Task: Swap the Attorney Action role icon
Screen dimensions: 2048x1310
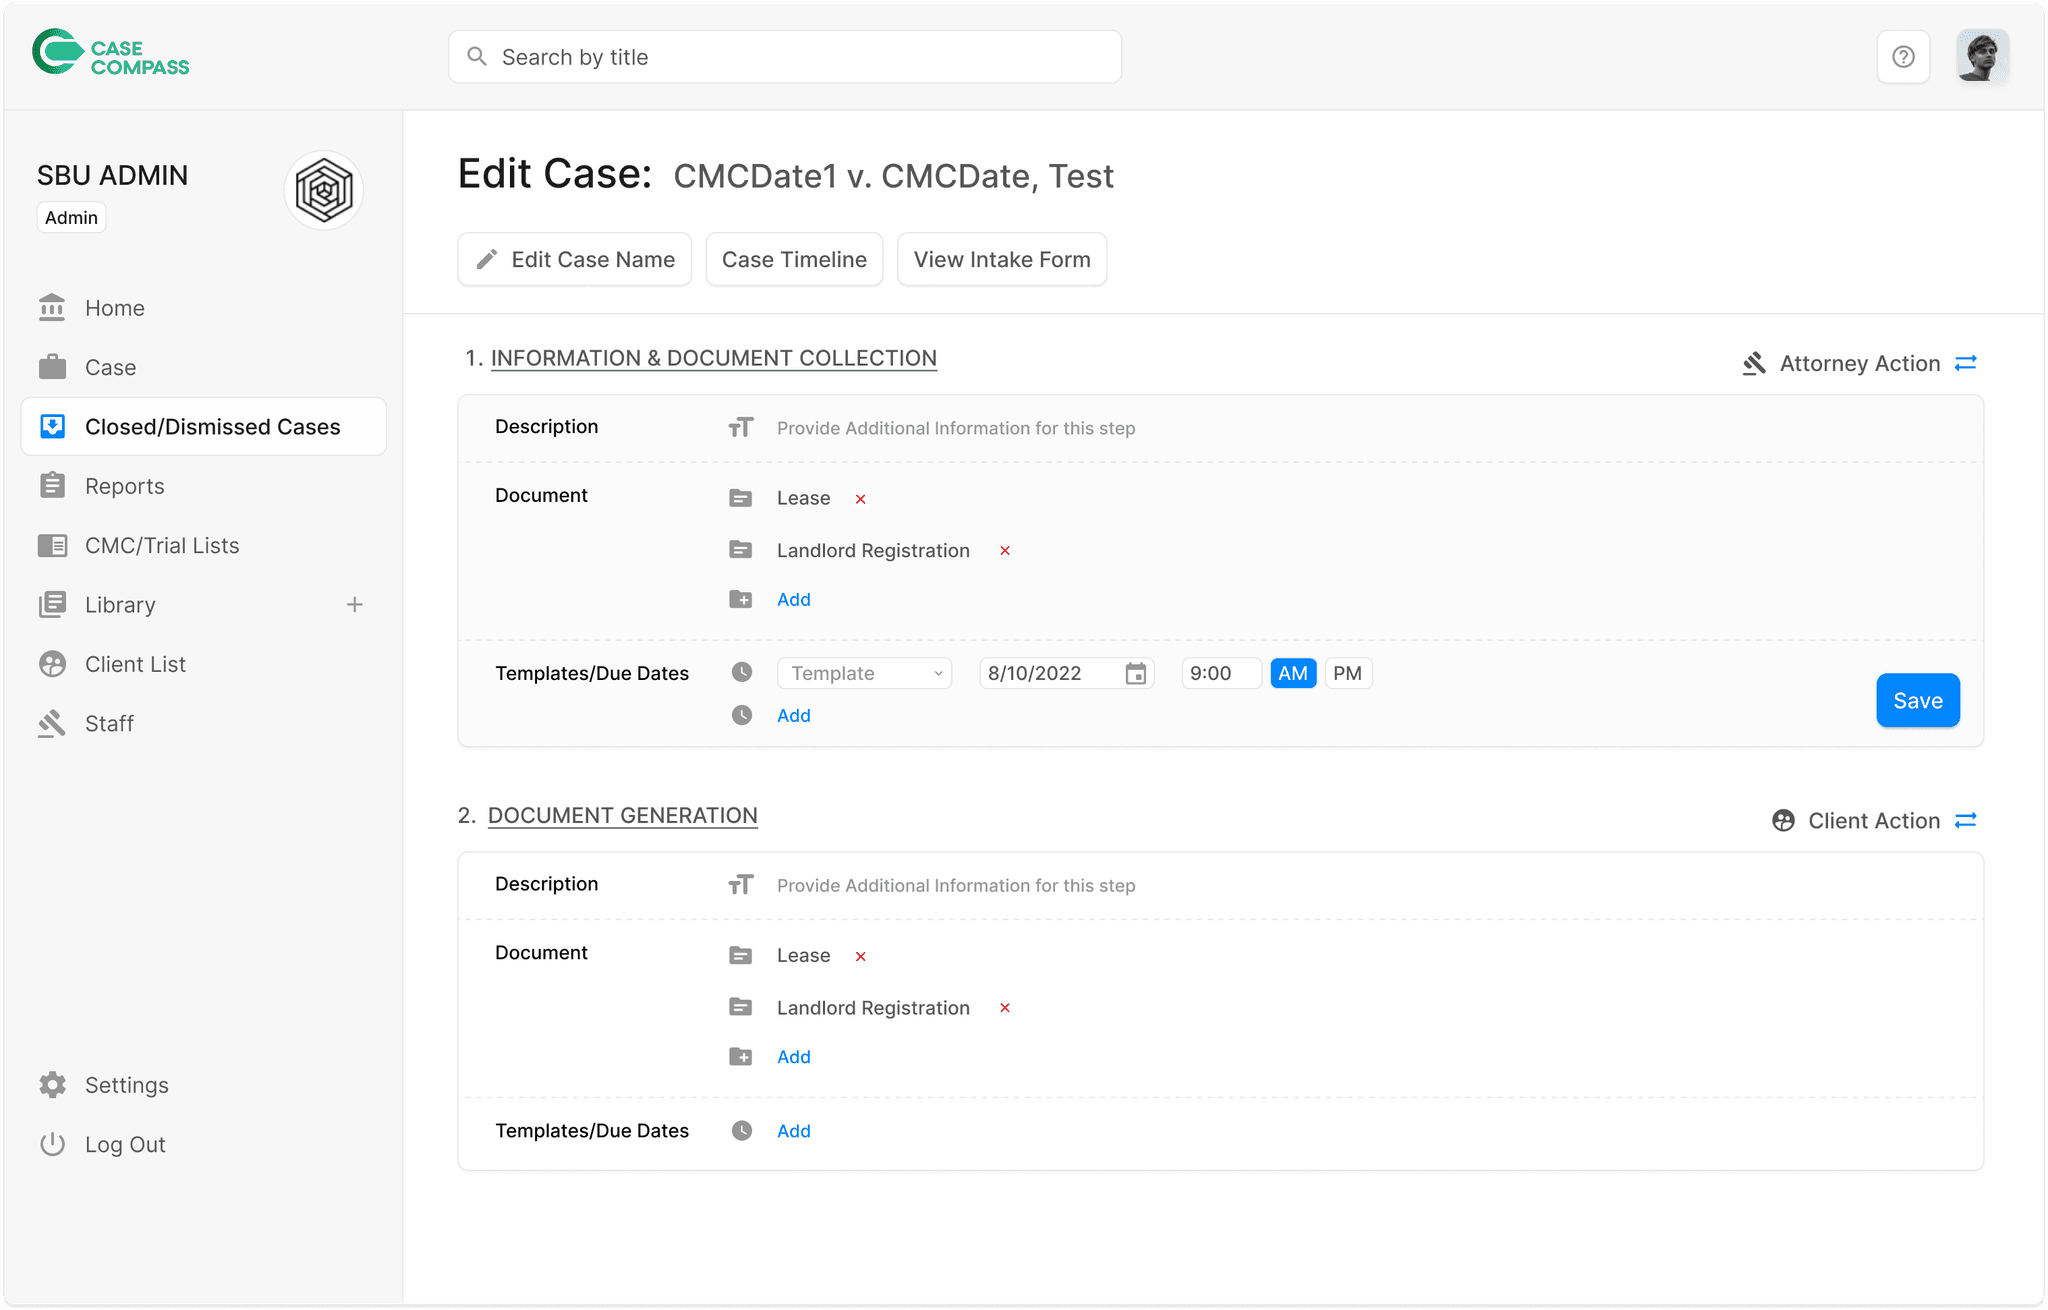Action: coord(1966,363)
